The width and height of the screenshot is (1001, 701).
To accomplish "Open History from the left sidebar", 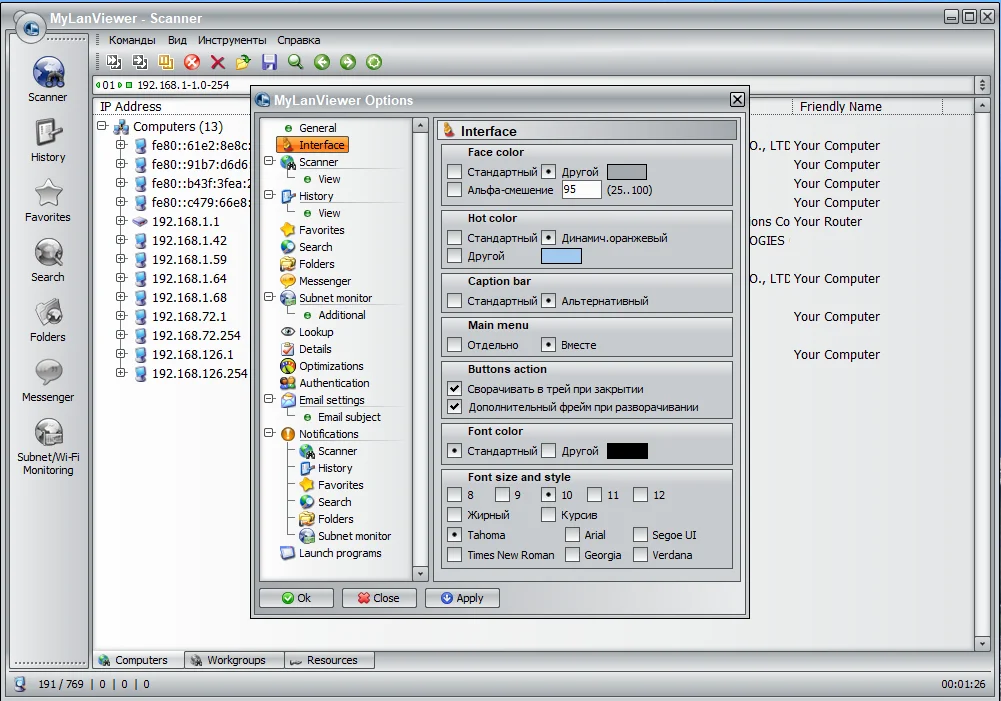I will coord(48,140).
